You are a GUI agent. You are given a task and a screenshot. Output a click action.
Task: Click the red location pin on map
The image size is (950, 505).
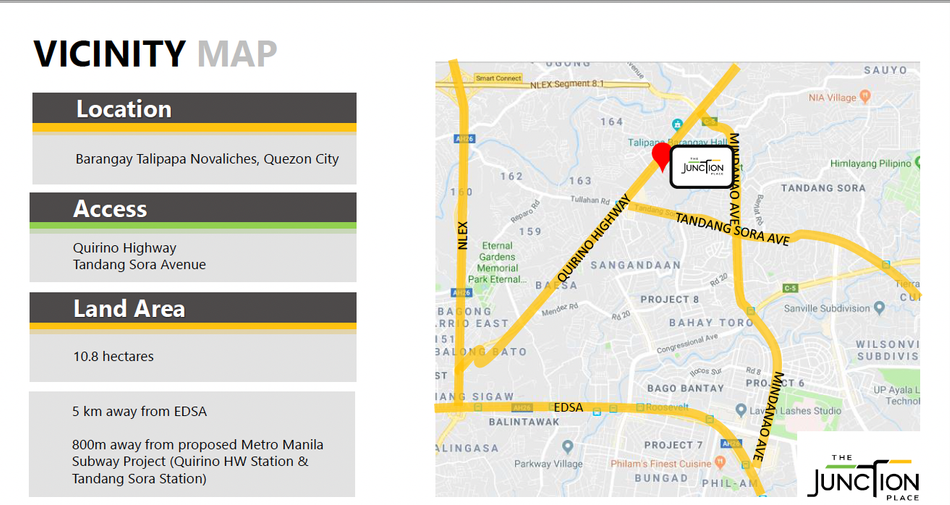click(x=662, y=157)
